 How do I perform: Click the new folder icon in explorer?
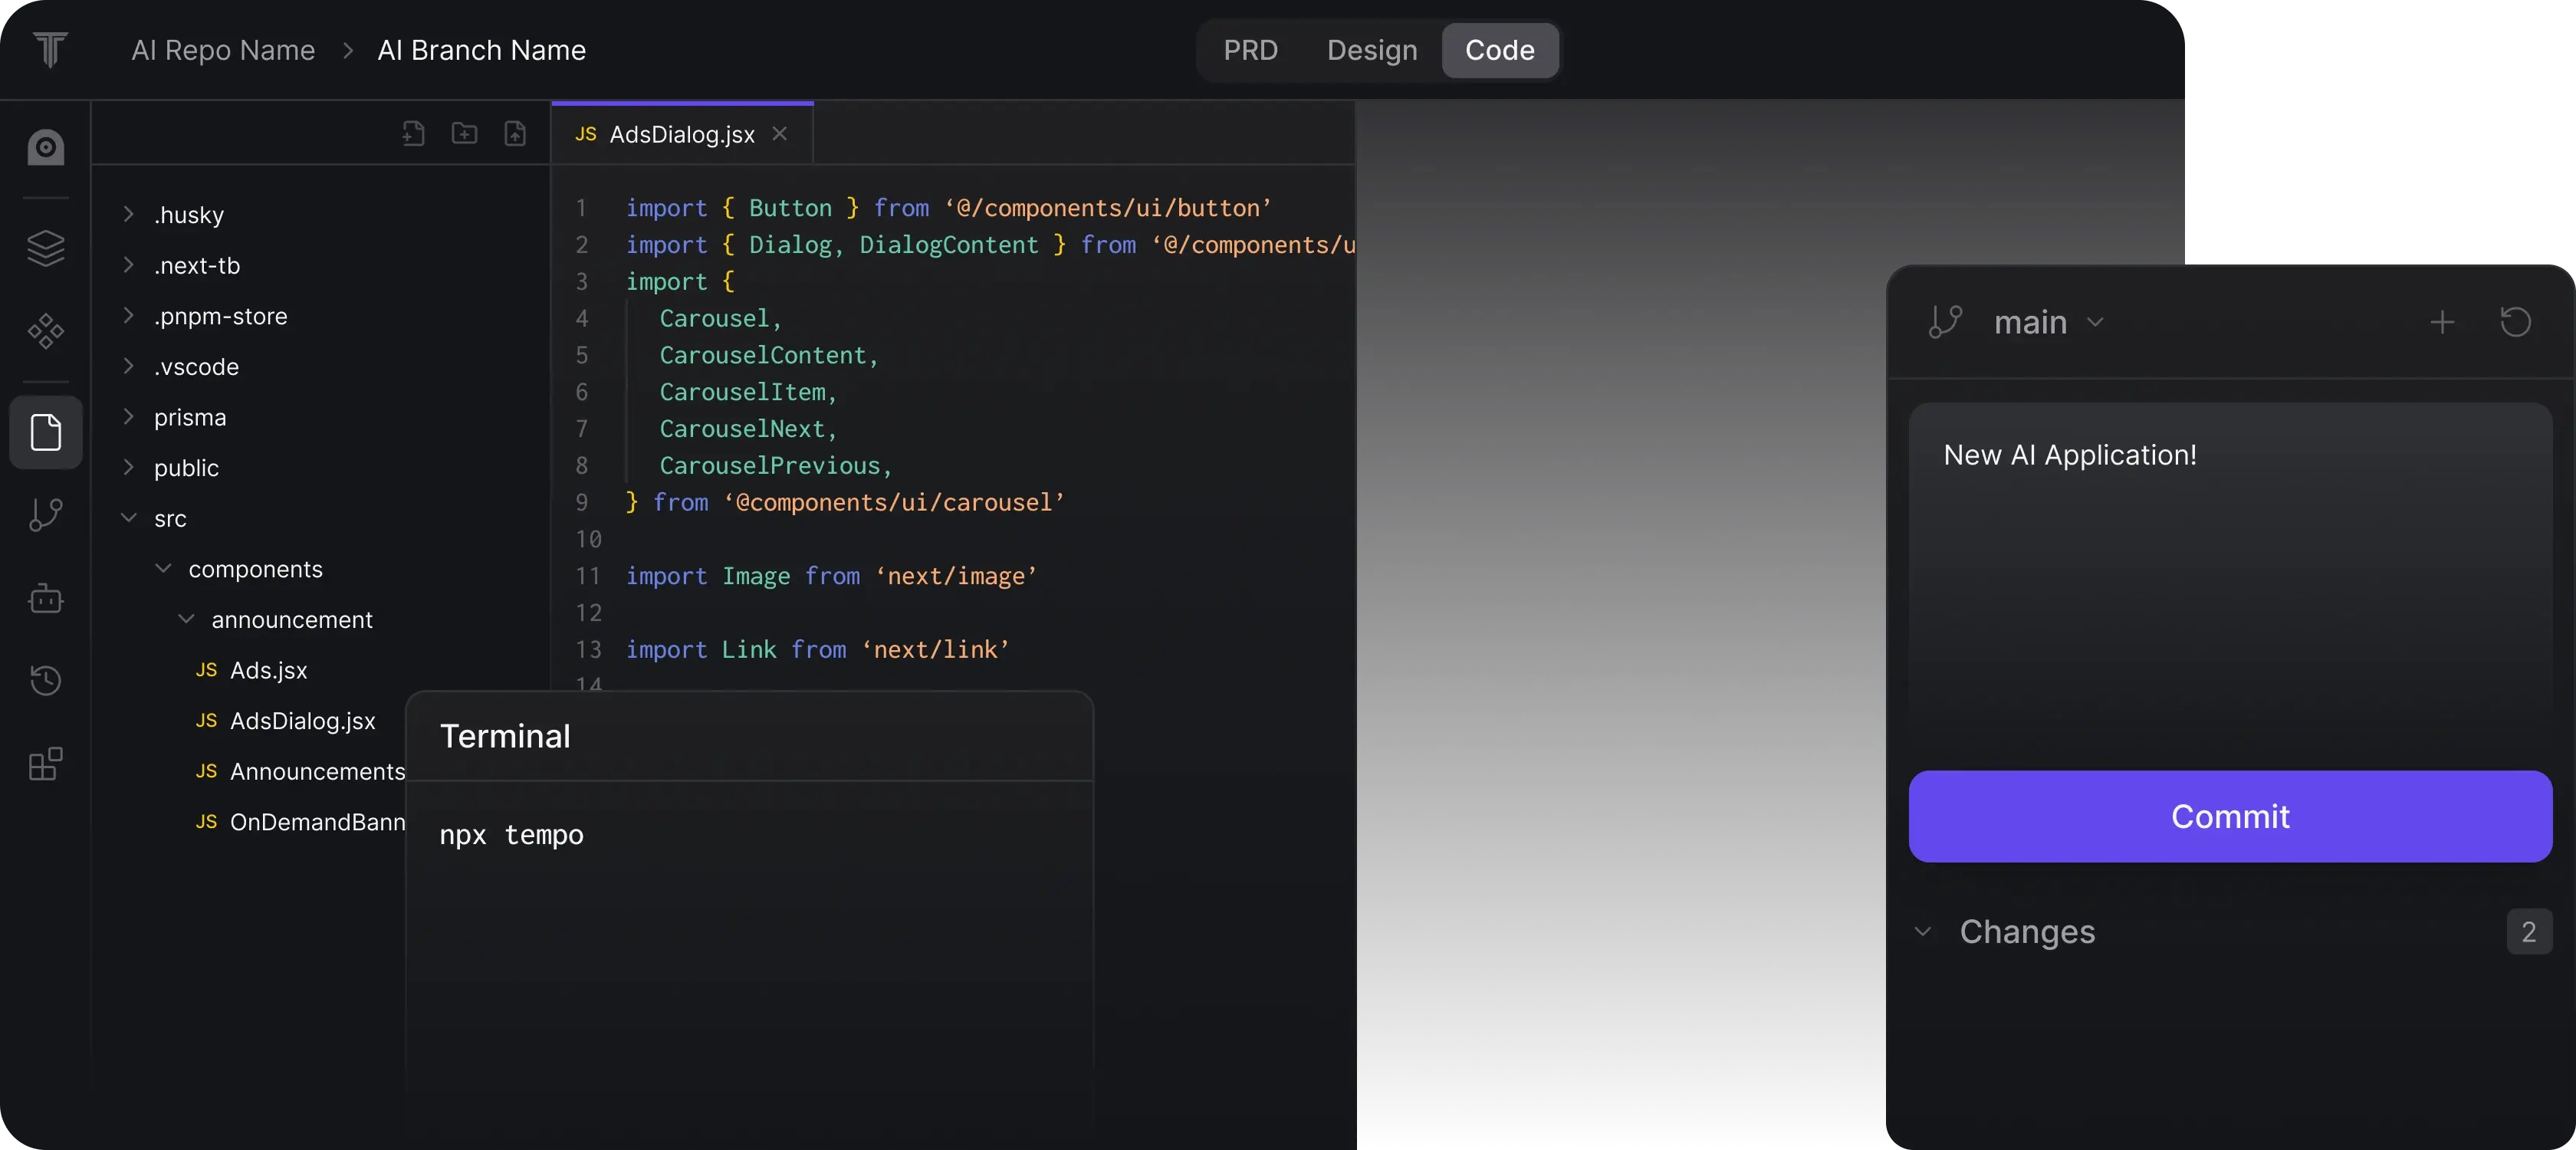464,133
